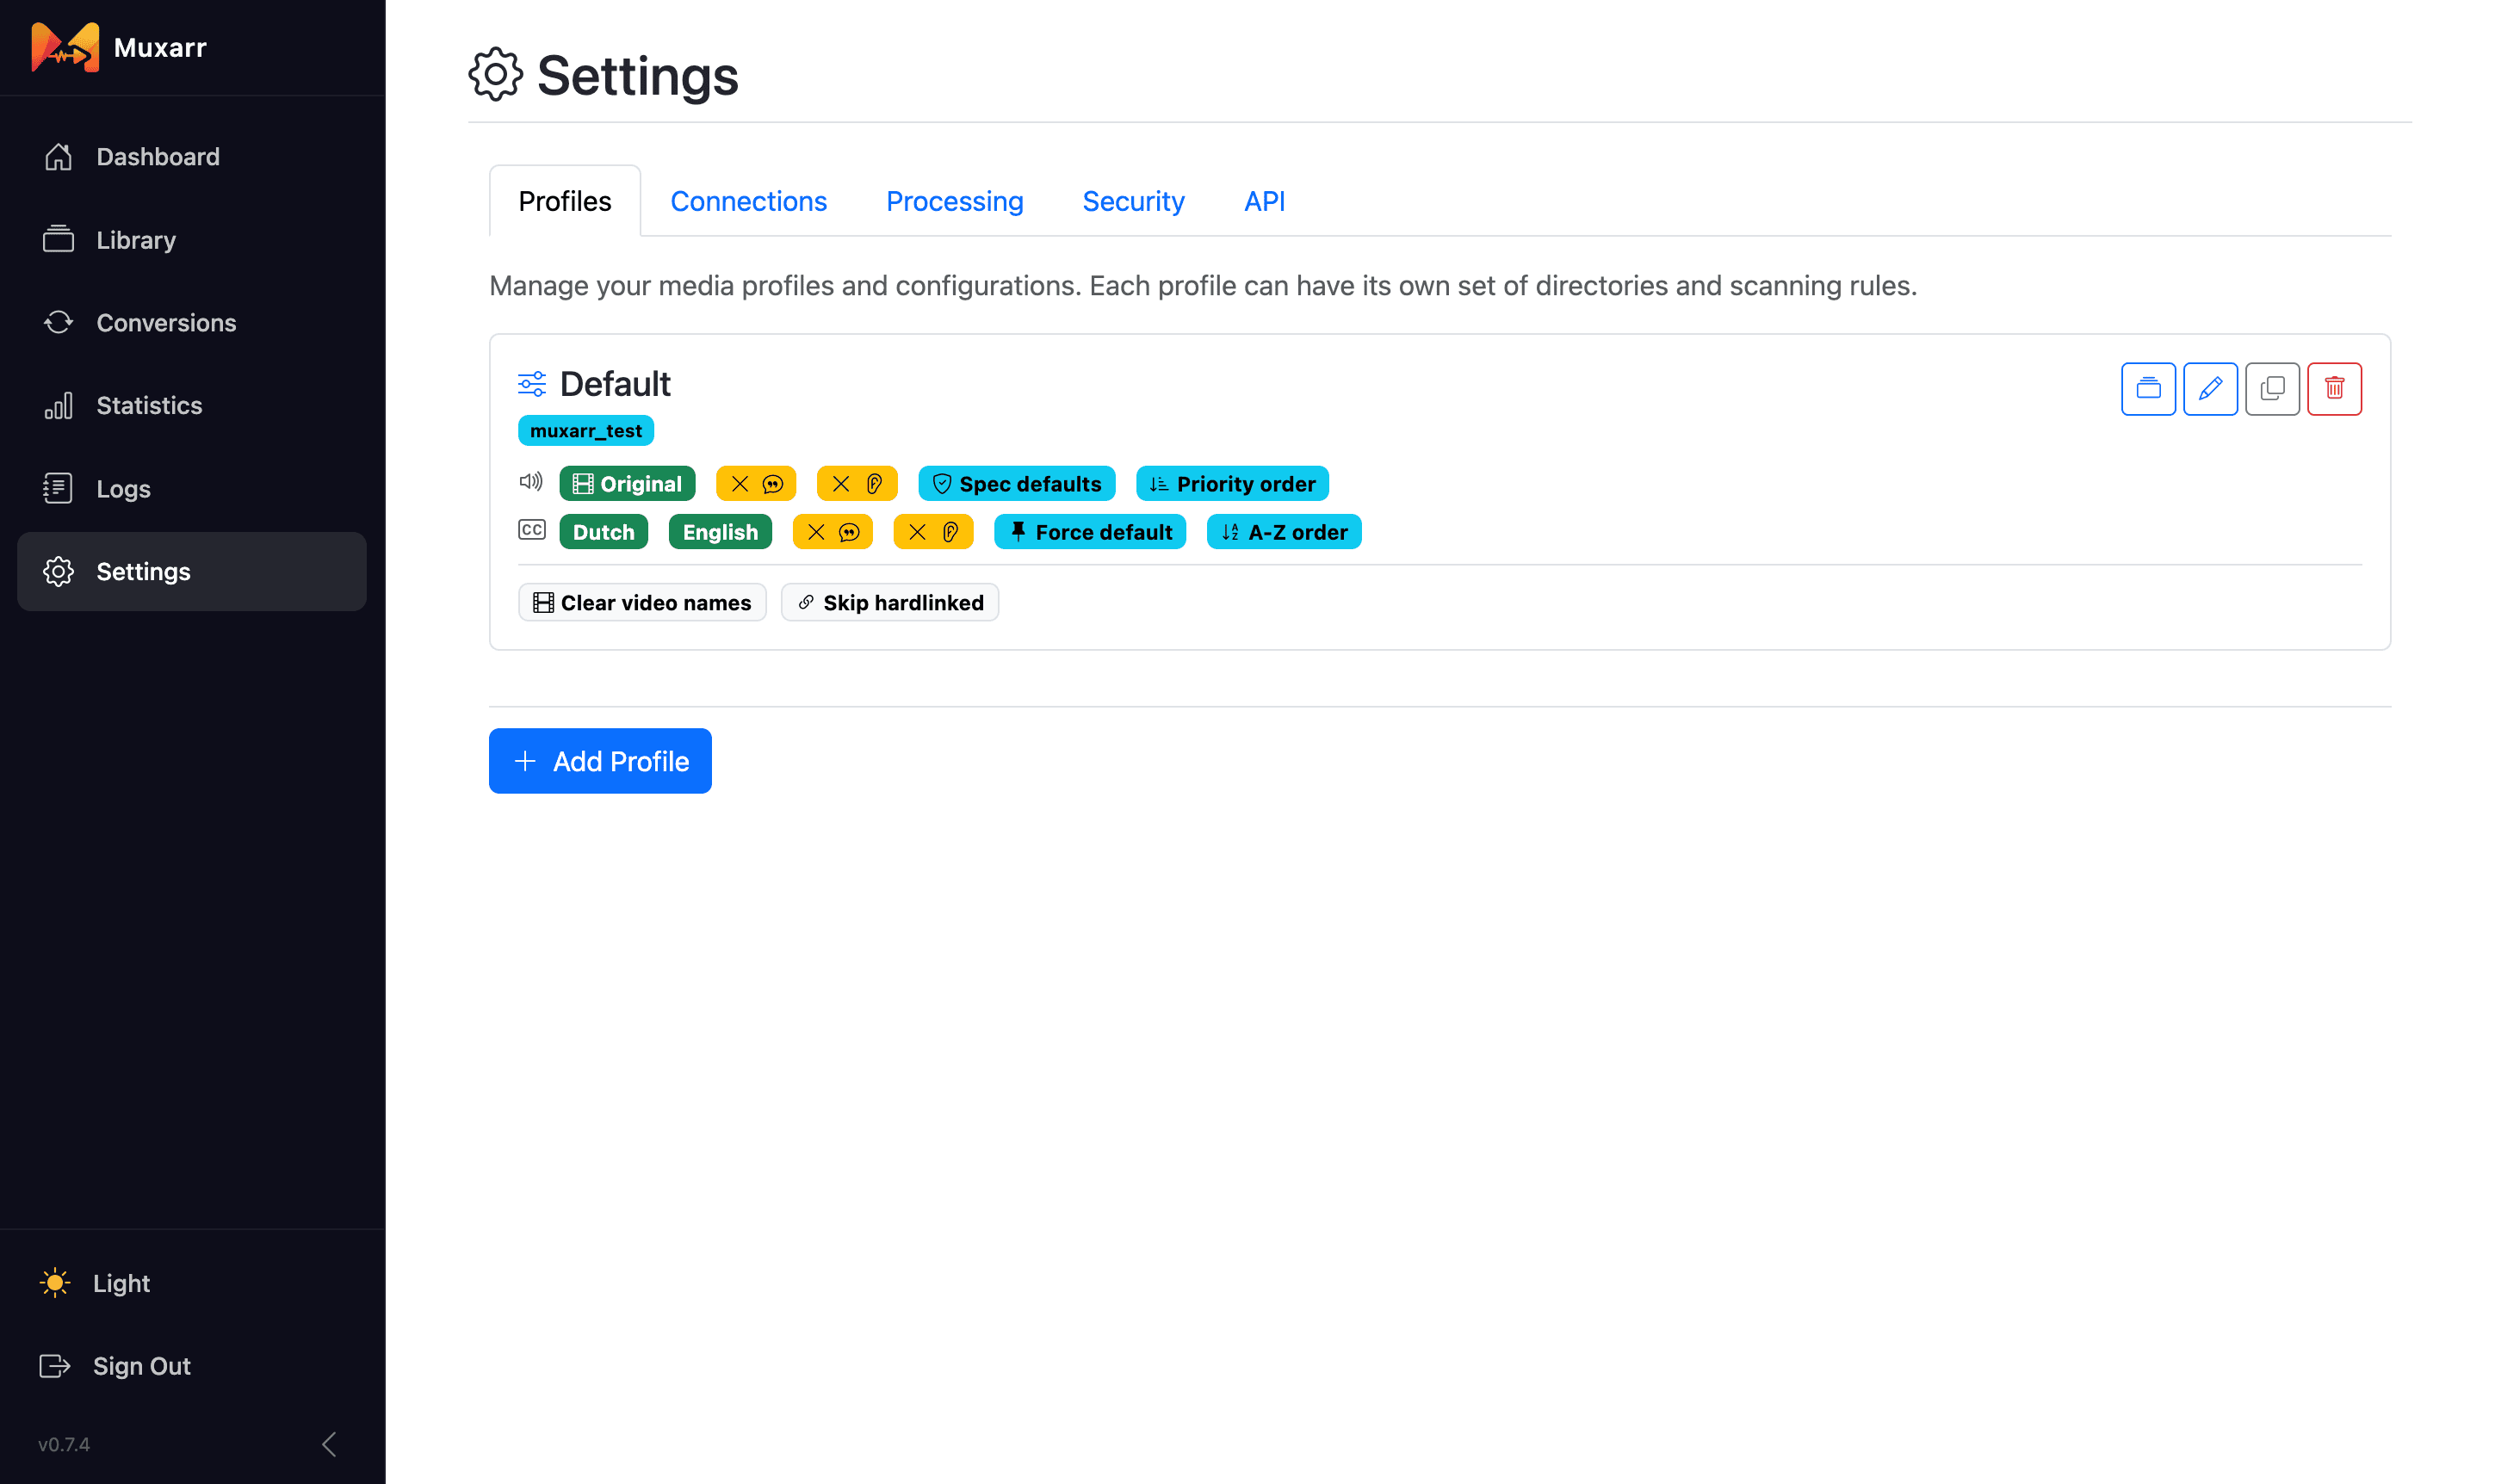Open library view for Default profile
Image resolution: width=2495 pixels, height=1484 pixels.
[2149, 388]
